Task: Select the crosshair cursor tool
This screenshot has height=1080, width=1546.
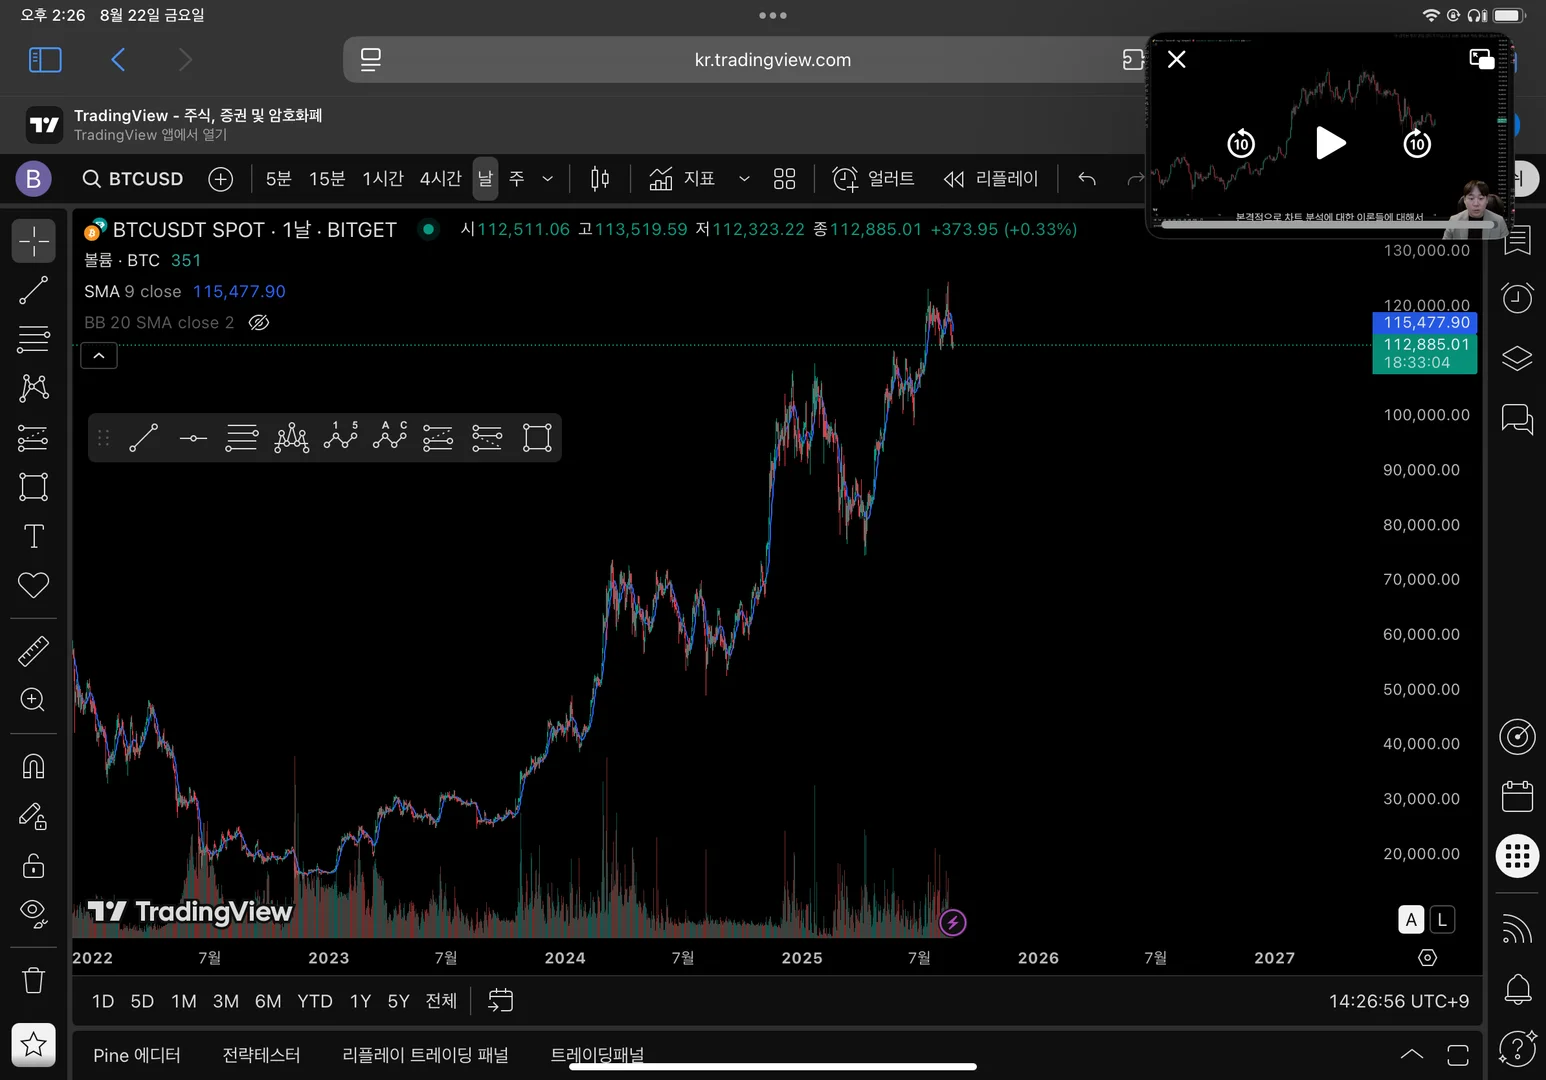Action: [34, 241]
